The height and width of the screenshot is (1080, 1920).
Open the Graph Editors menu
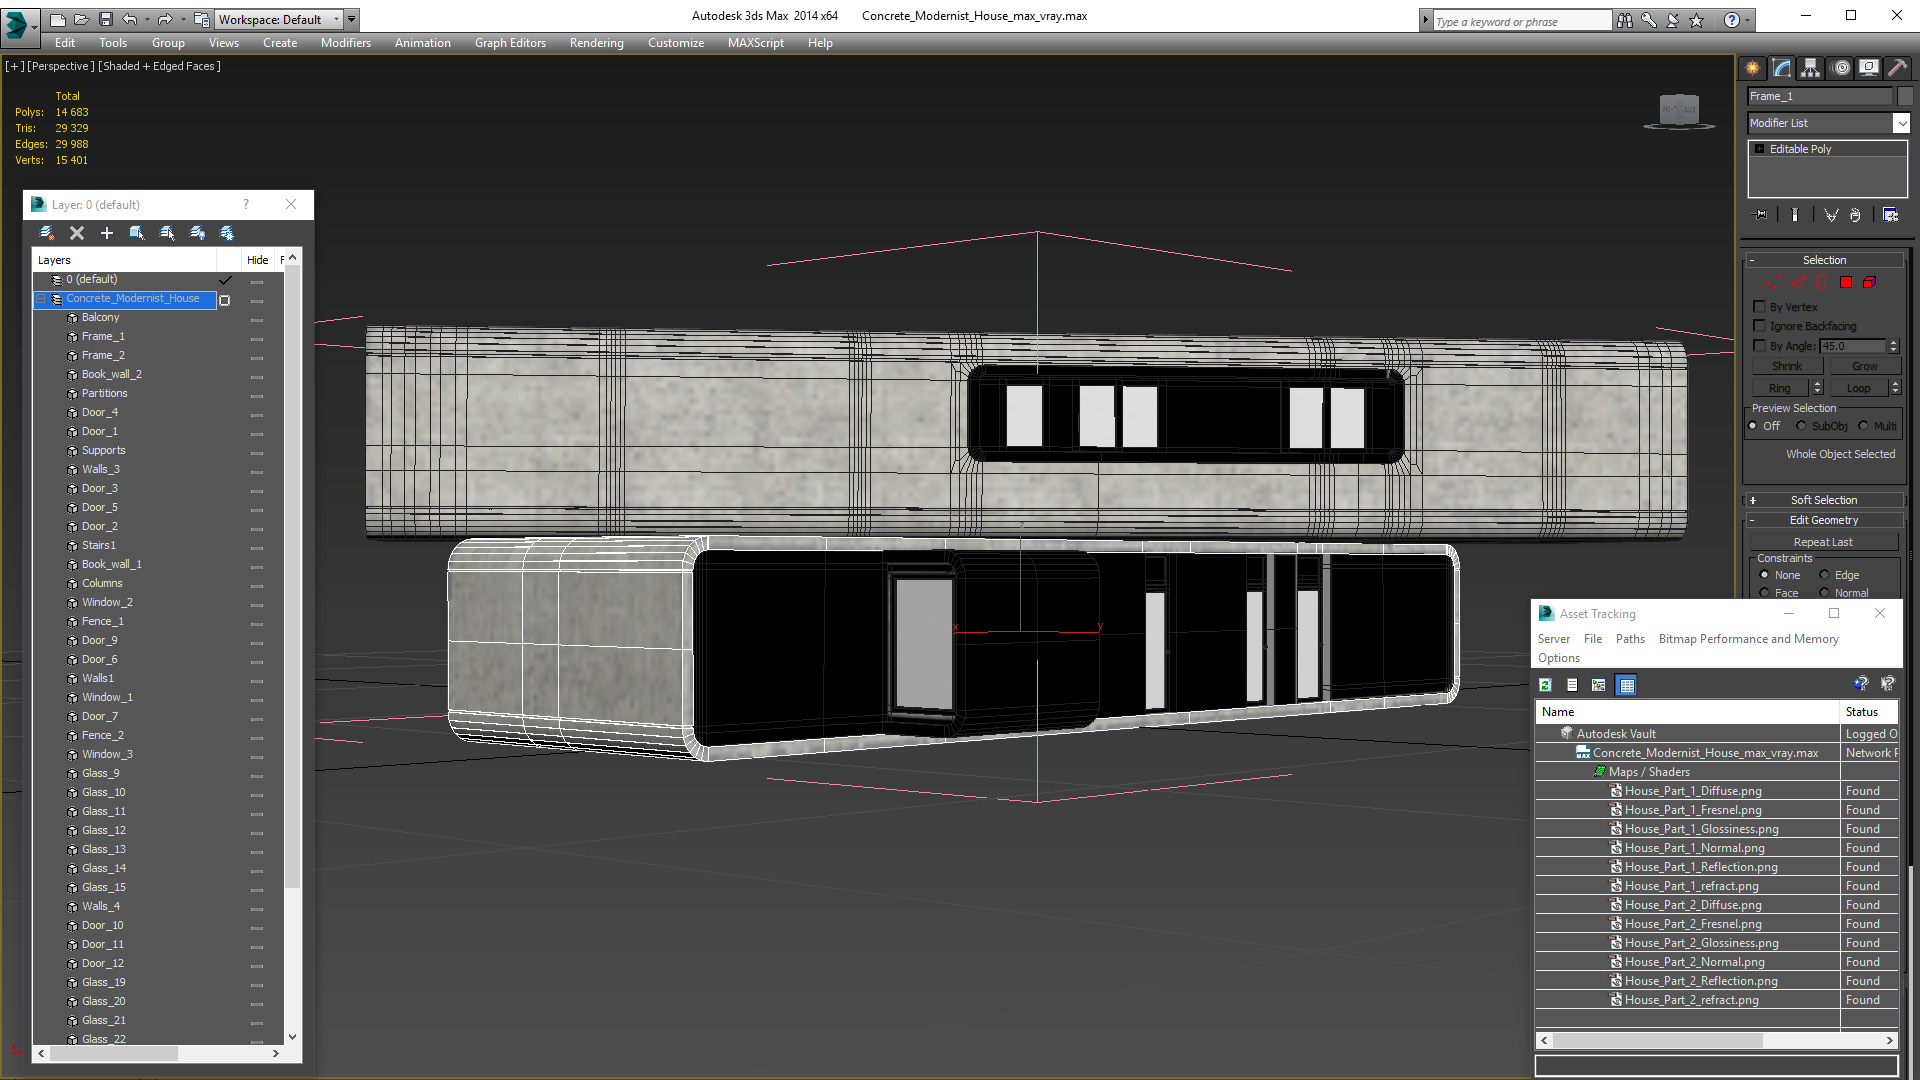[x=510, y=43]
